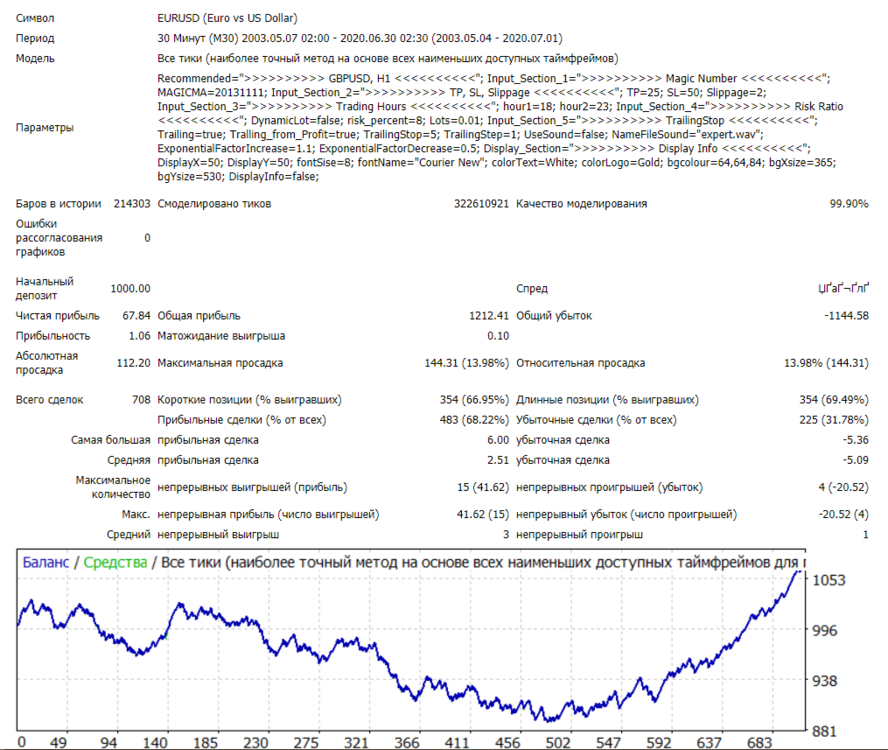Click the 'Матожидание выигрыша' label
The width and height of the screenshot is (888, 750).
221,336
